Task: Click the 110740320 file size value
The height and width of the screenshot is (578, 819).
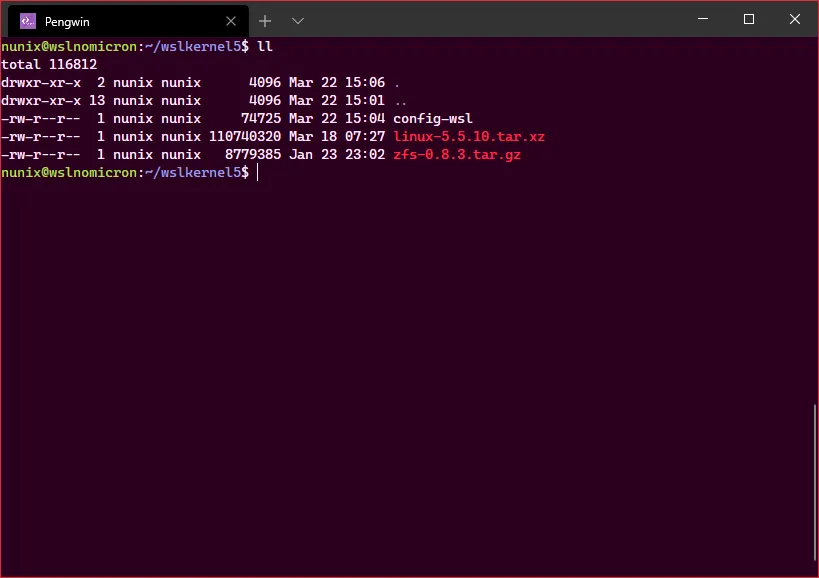Action: 245,136
